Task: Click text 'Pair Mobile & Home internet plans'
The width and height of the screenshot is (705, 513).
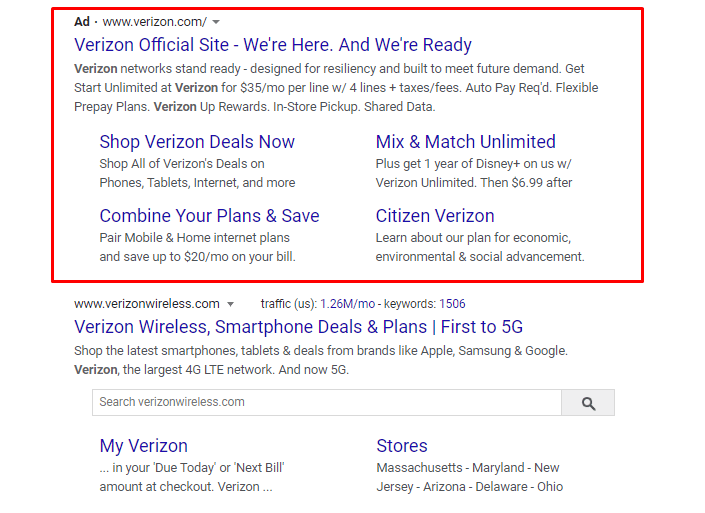Action: pyautogui.click(x=195, y=237)
